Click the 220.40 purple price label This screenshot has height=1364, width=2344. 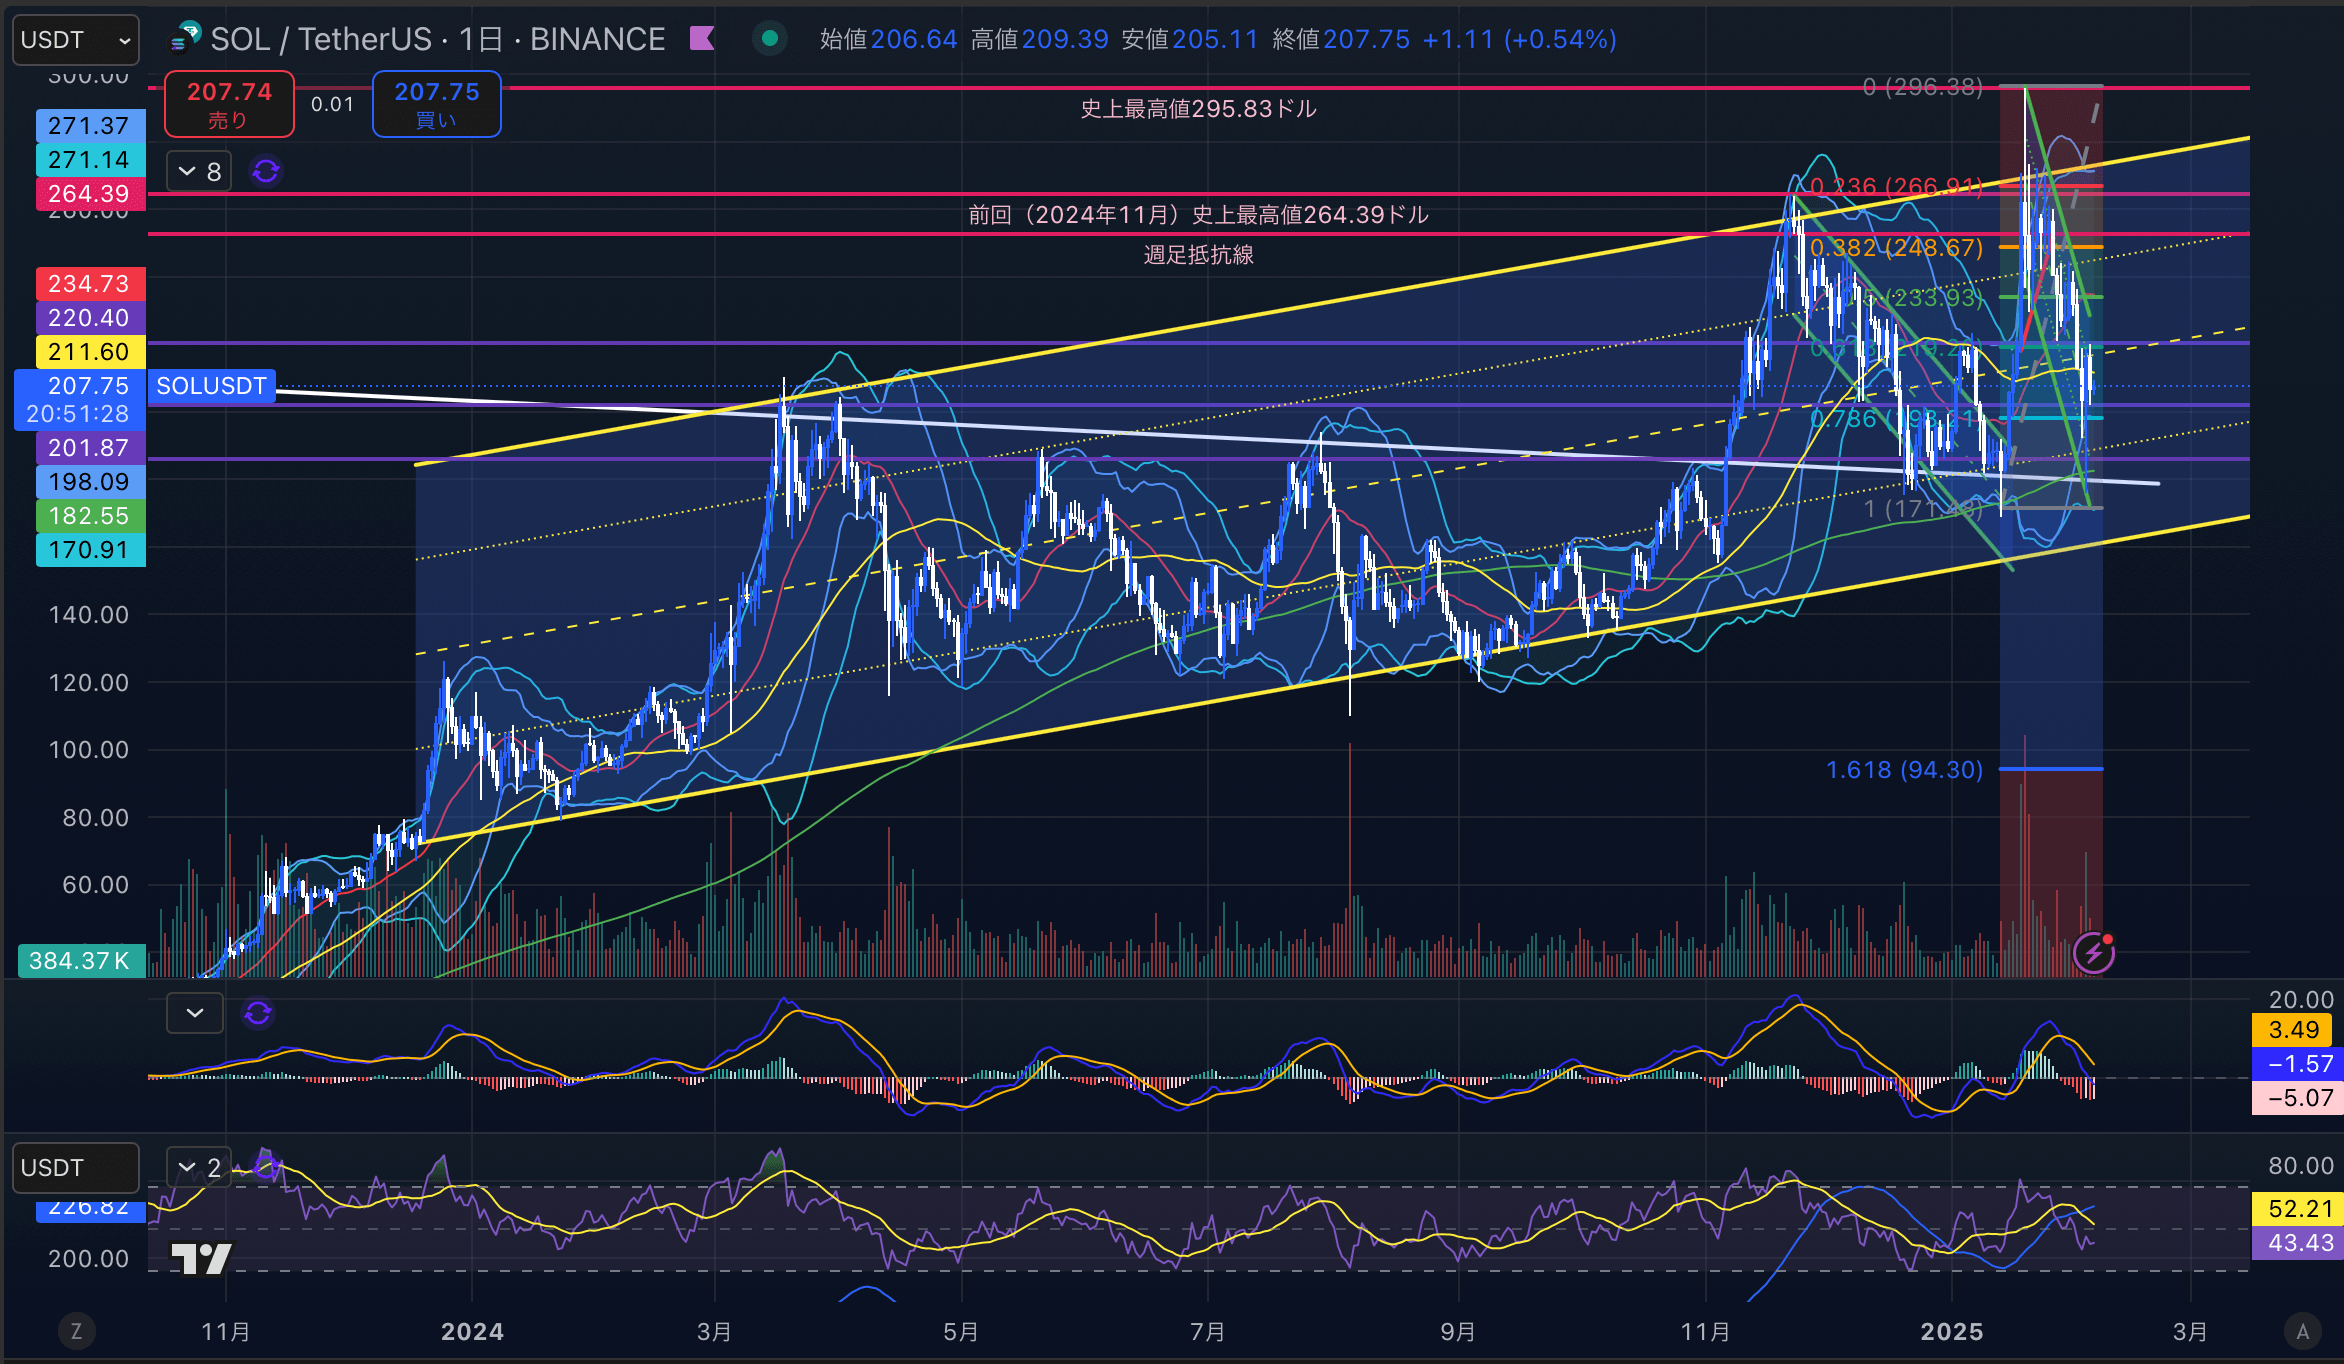[90, 318]
